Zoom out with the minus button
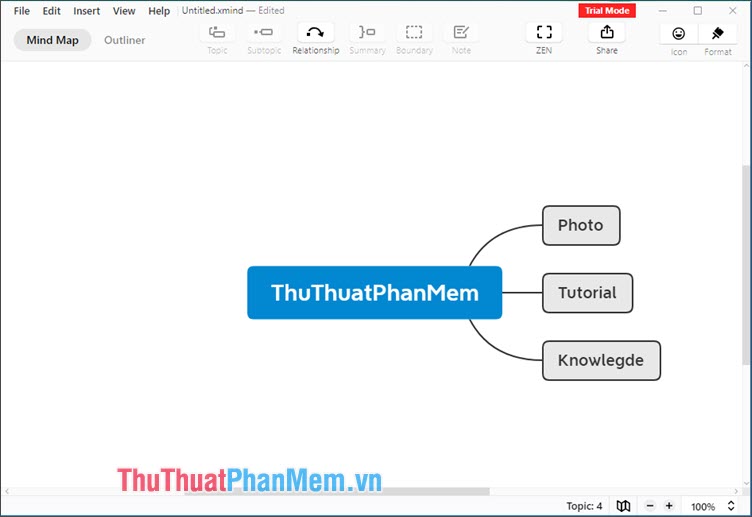Image resolution: width=752 pixels, height=517 pixels. coord(650,506)
